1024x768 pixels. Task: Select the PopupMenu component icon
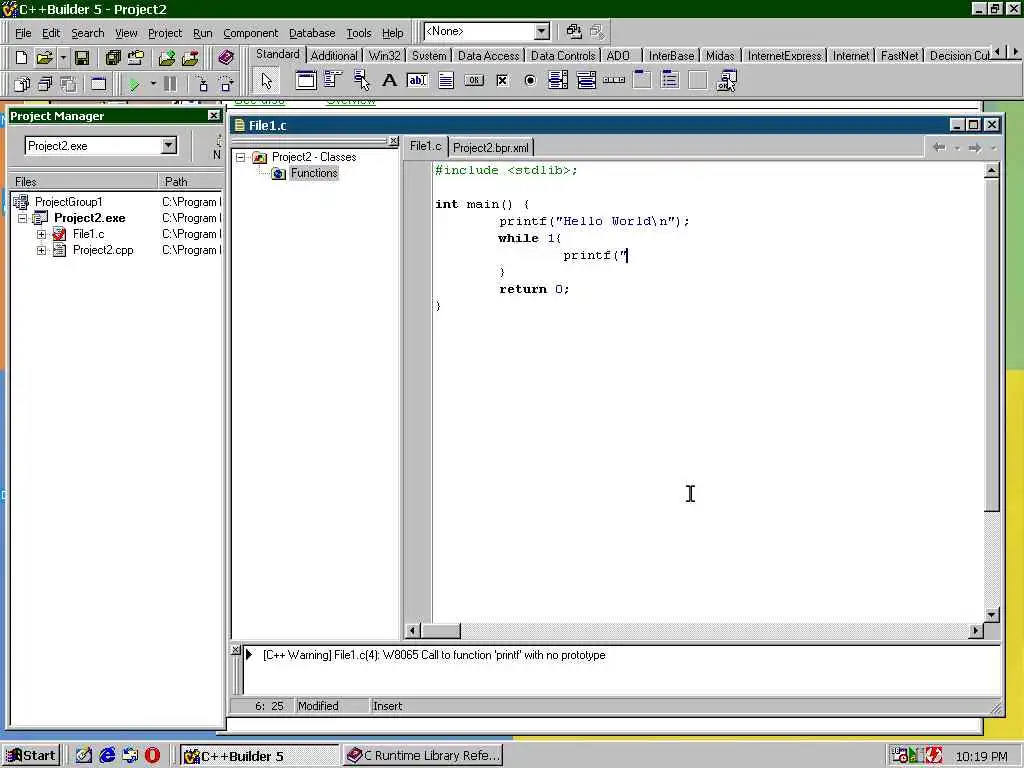(x=362, y=80)
